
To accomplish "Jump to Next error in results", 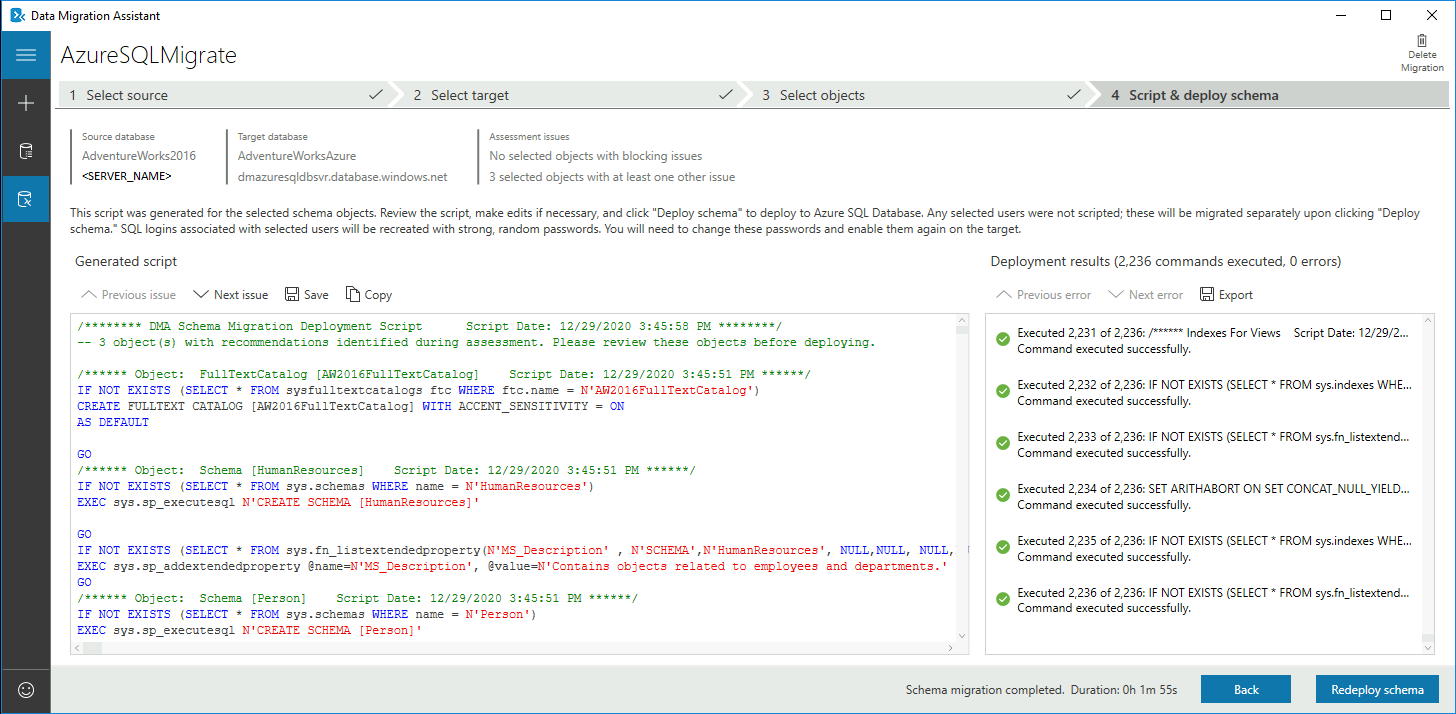I will pyautogui.click(x=1146, y=295).
